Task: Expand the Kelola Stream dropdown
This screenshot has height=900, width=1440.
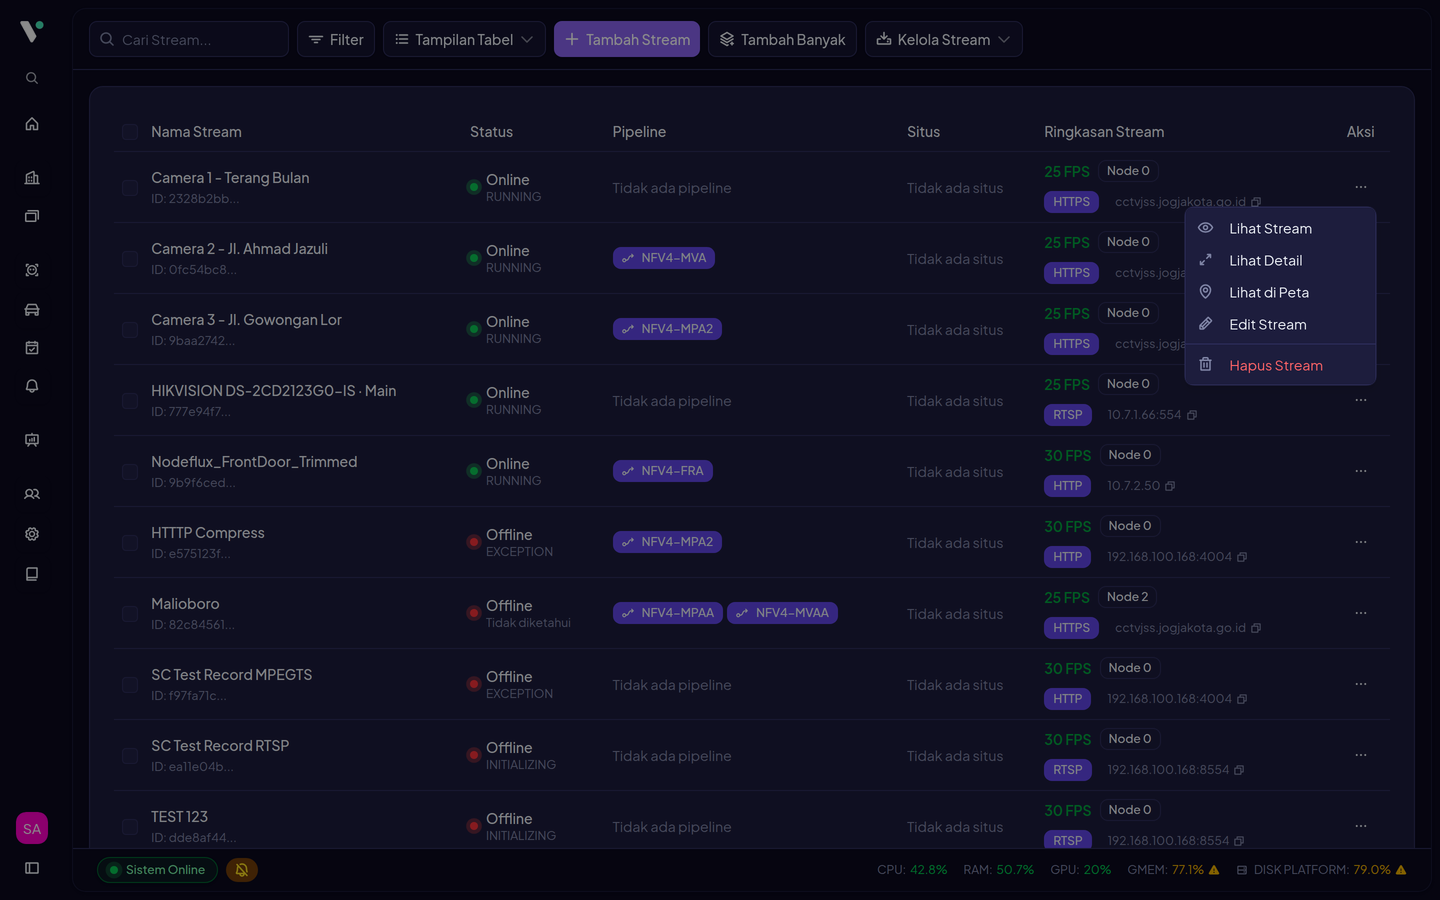Action: (x=943, y=39)
